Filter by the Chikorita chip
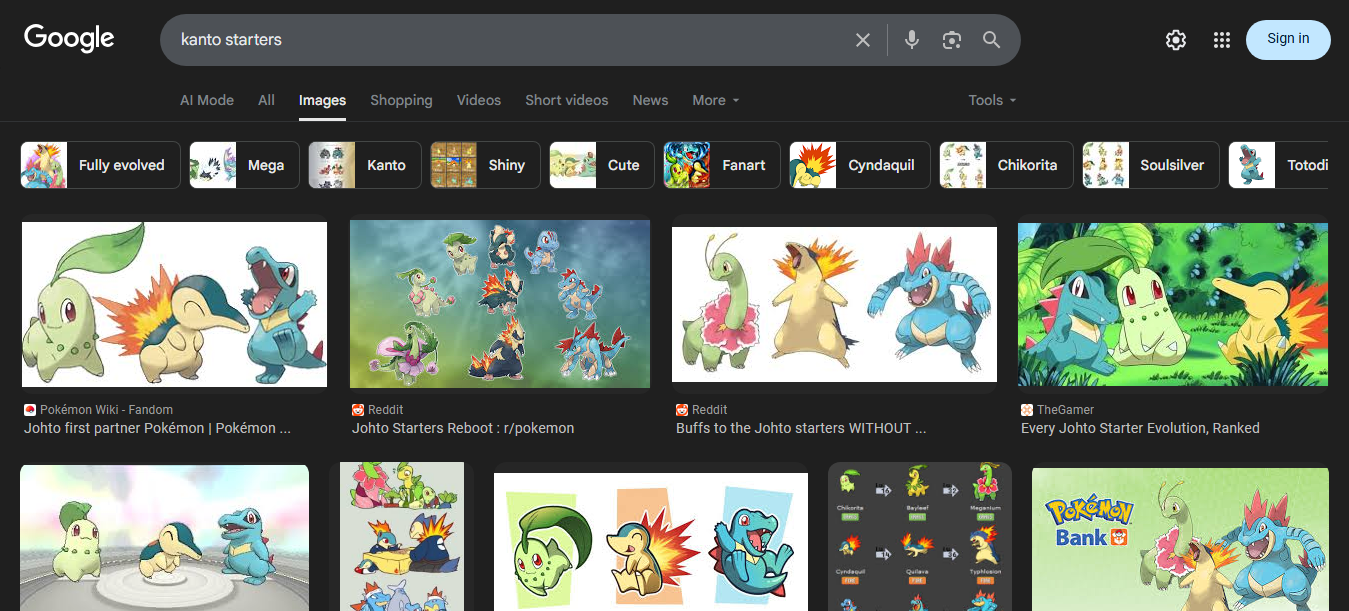 pos(1006,165)
